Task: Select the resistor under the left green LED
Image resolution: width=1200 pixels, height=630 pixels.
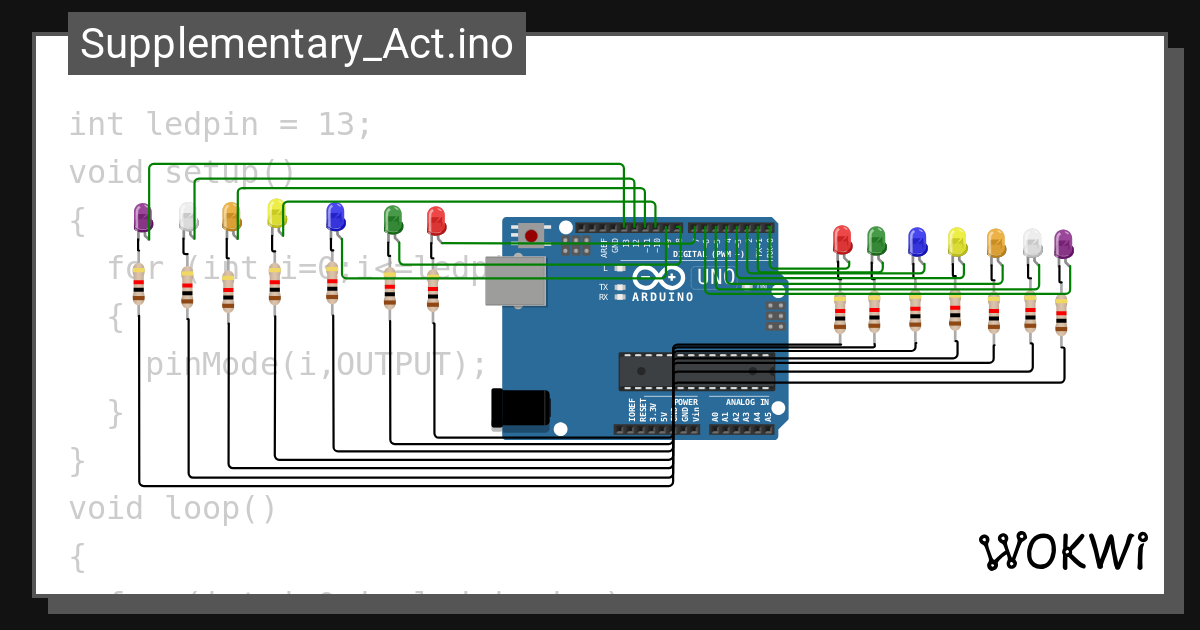Action: coord(390,289)
